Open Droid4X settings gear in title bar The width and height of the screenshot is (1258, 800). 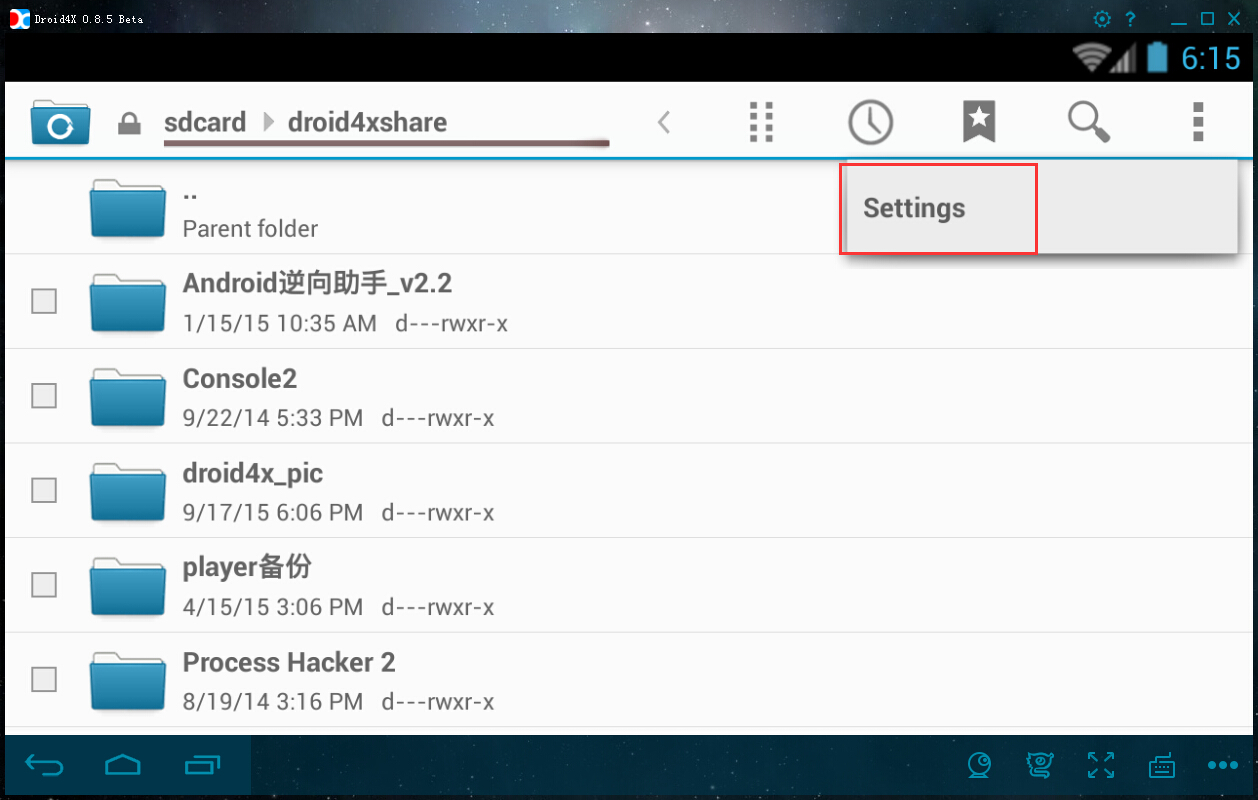(x=1102, y=19)
